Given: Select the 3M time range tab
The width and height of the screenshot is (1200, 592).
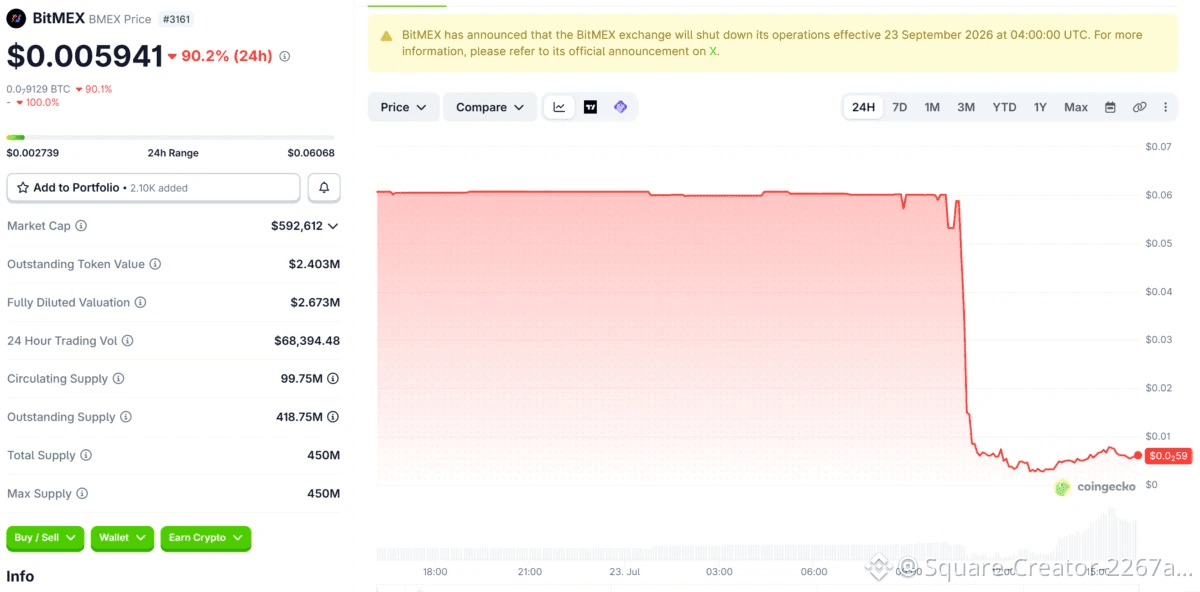Looking at the screenshot, I should click(966, 107).
